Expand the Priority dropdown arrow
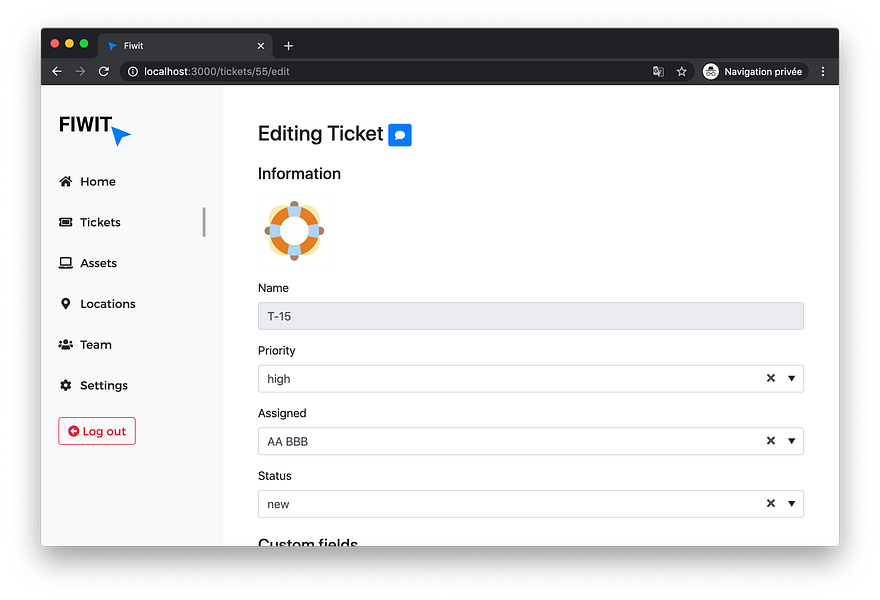Viewport: 880px width, 600px height. click(x=791, y=378)
